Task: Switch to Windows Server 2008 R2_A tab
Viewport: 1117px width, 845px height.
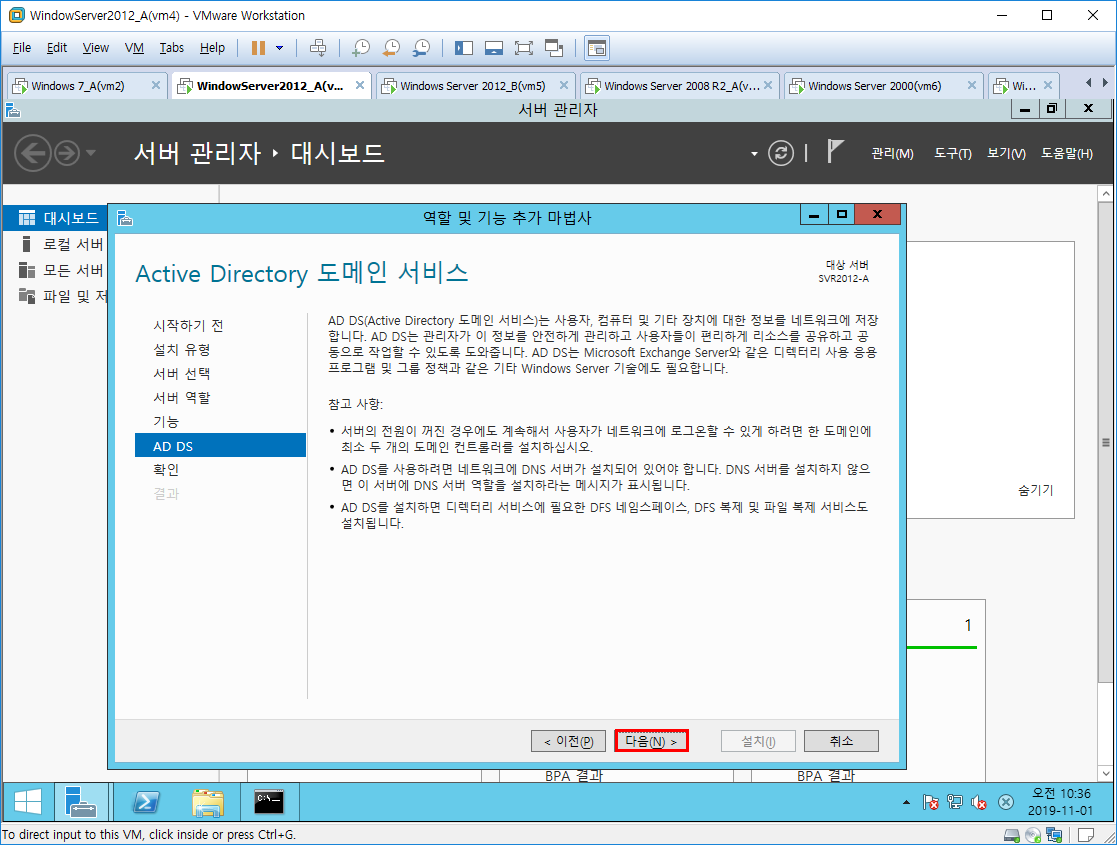Action: click(681, 85)
